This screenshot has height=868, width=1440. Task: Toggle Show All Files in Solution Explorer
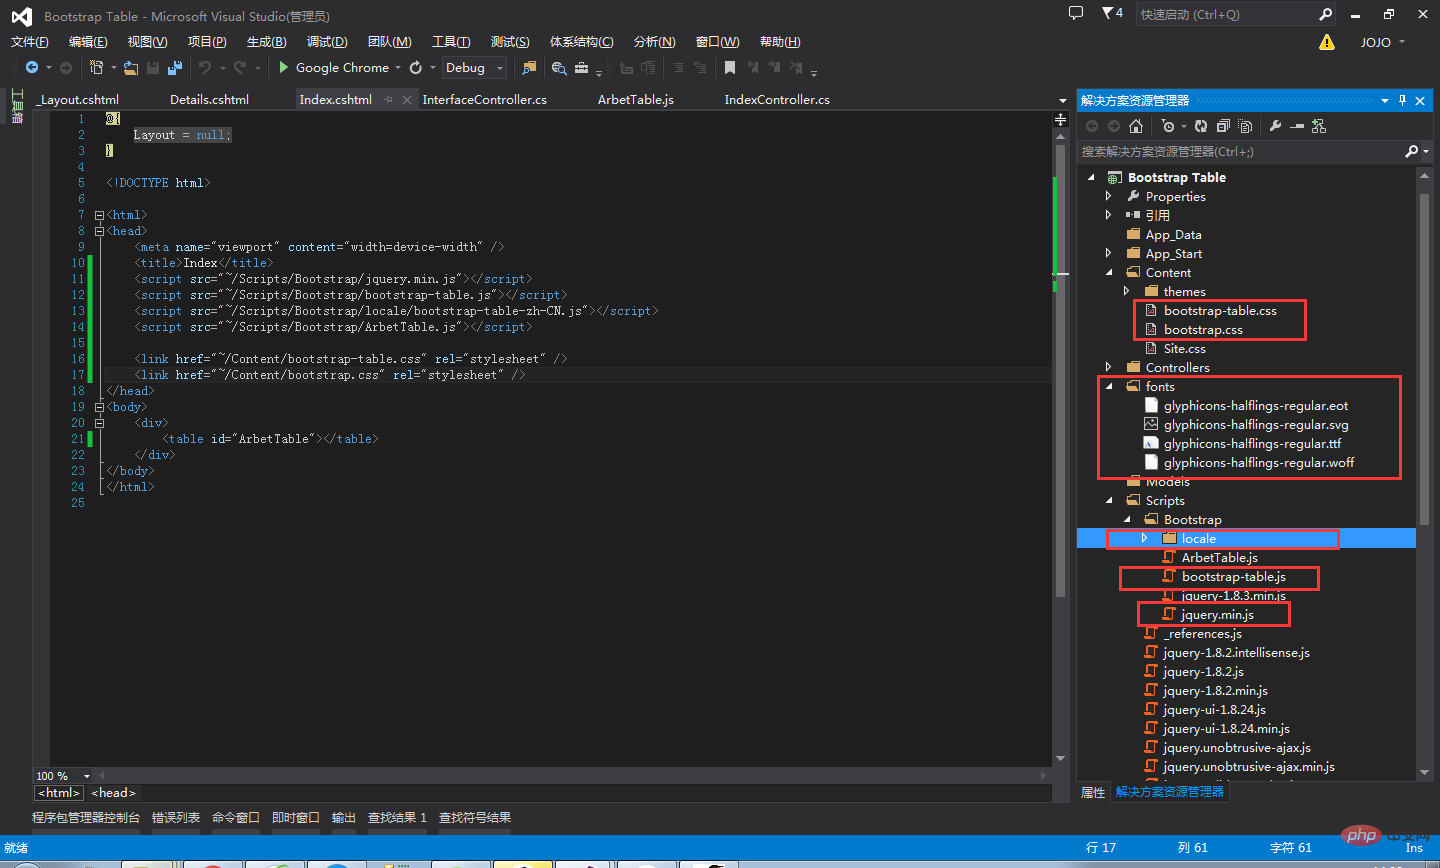[1245, 126]
